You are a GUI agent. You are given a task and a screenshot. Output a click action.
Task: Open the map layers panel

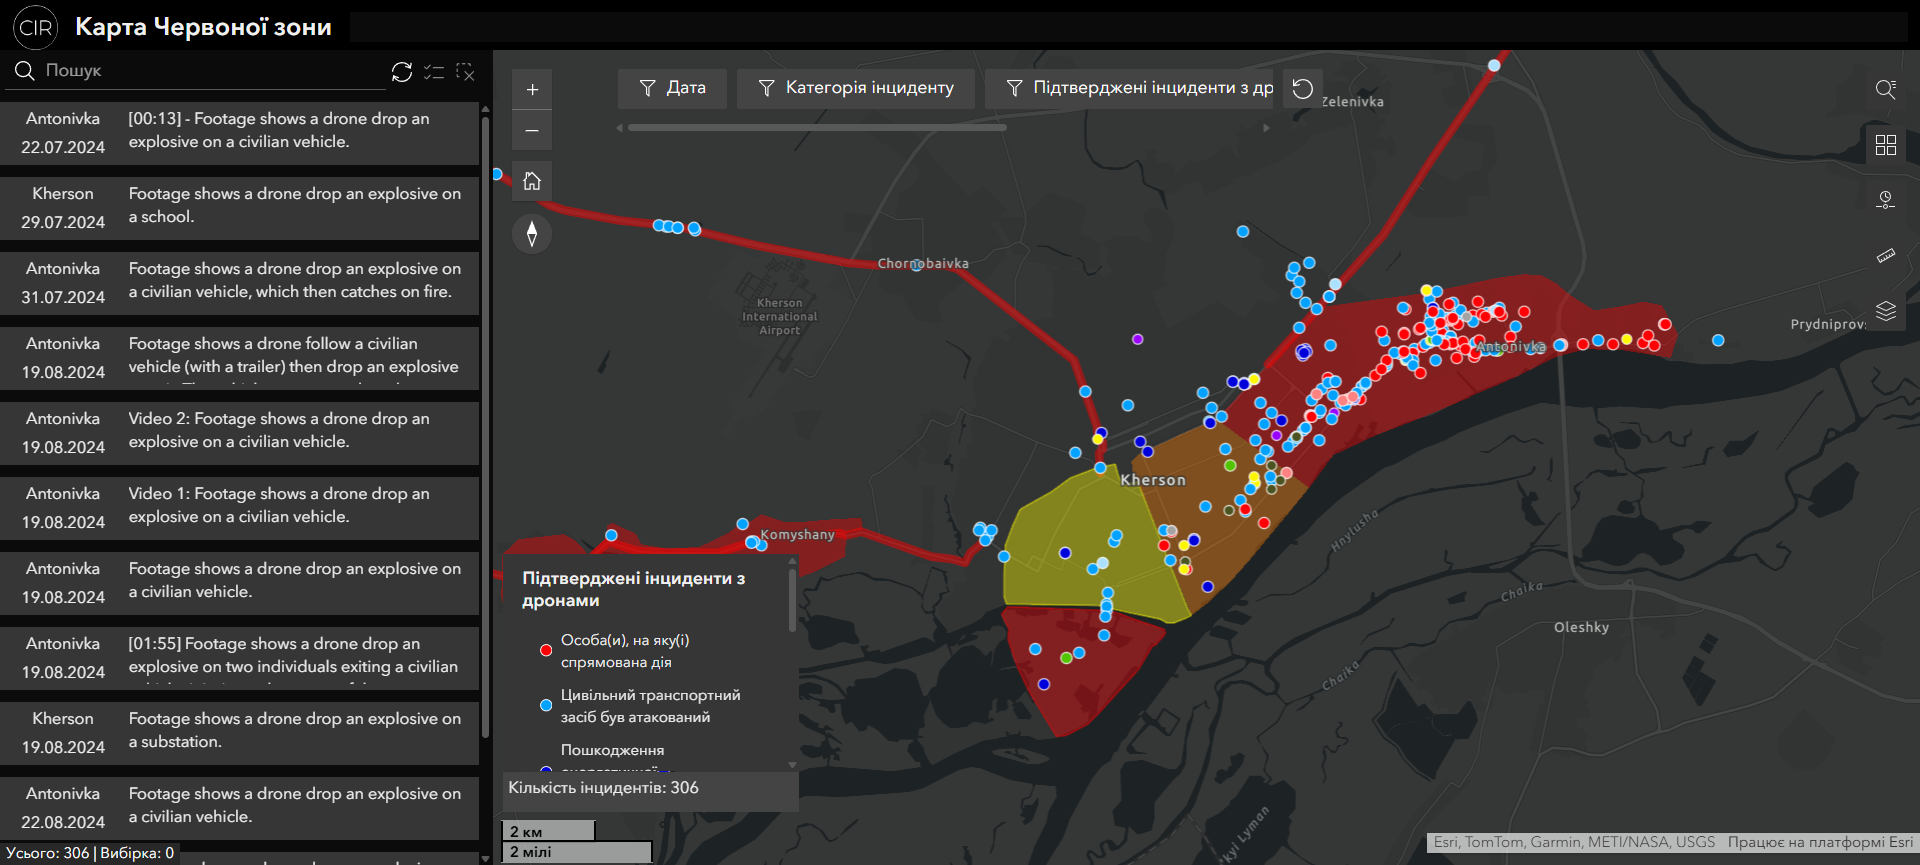pyautogui.click(x=1886, y=311)
